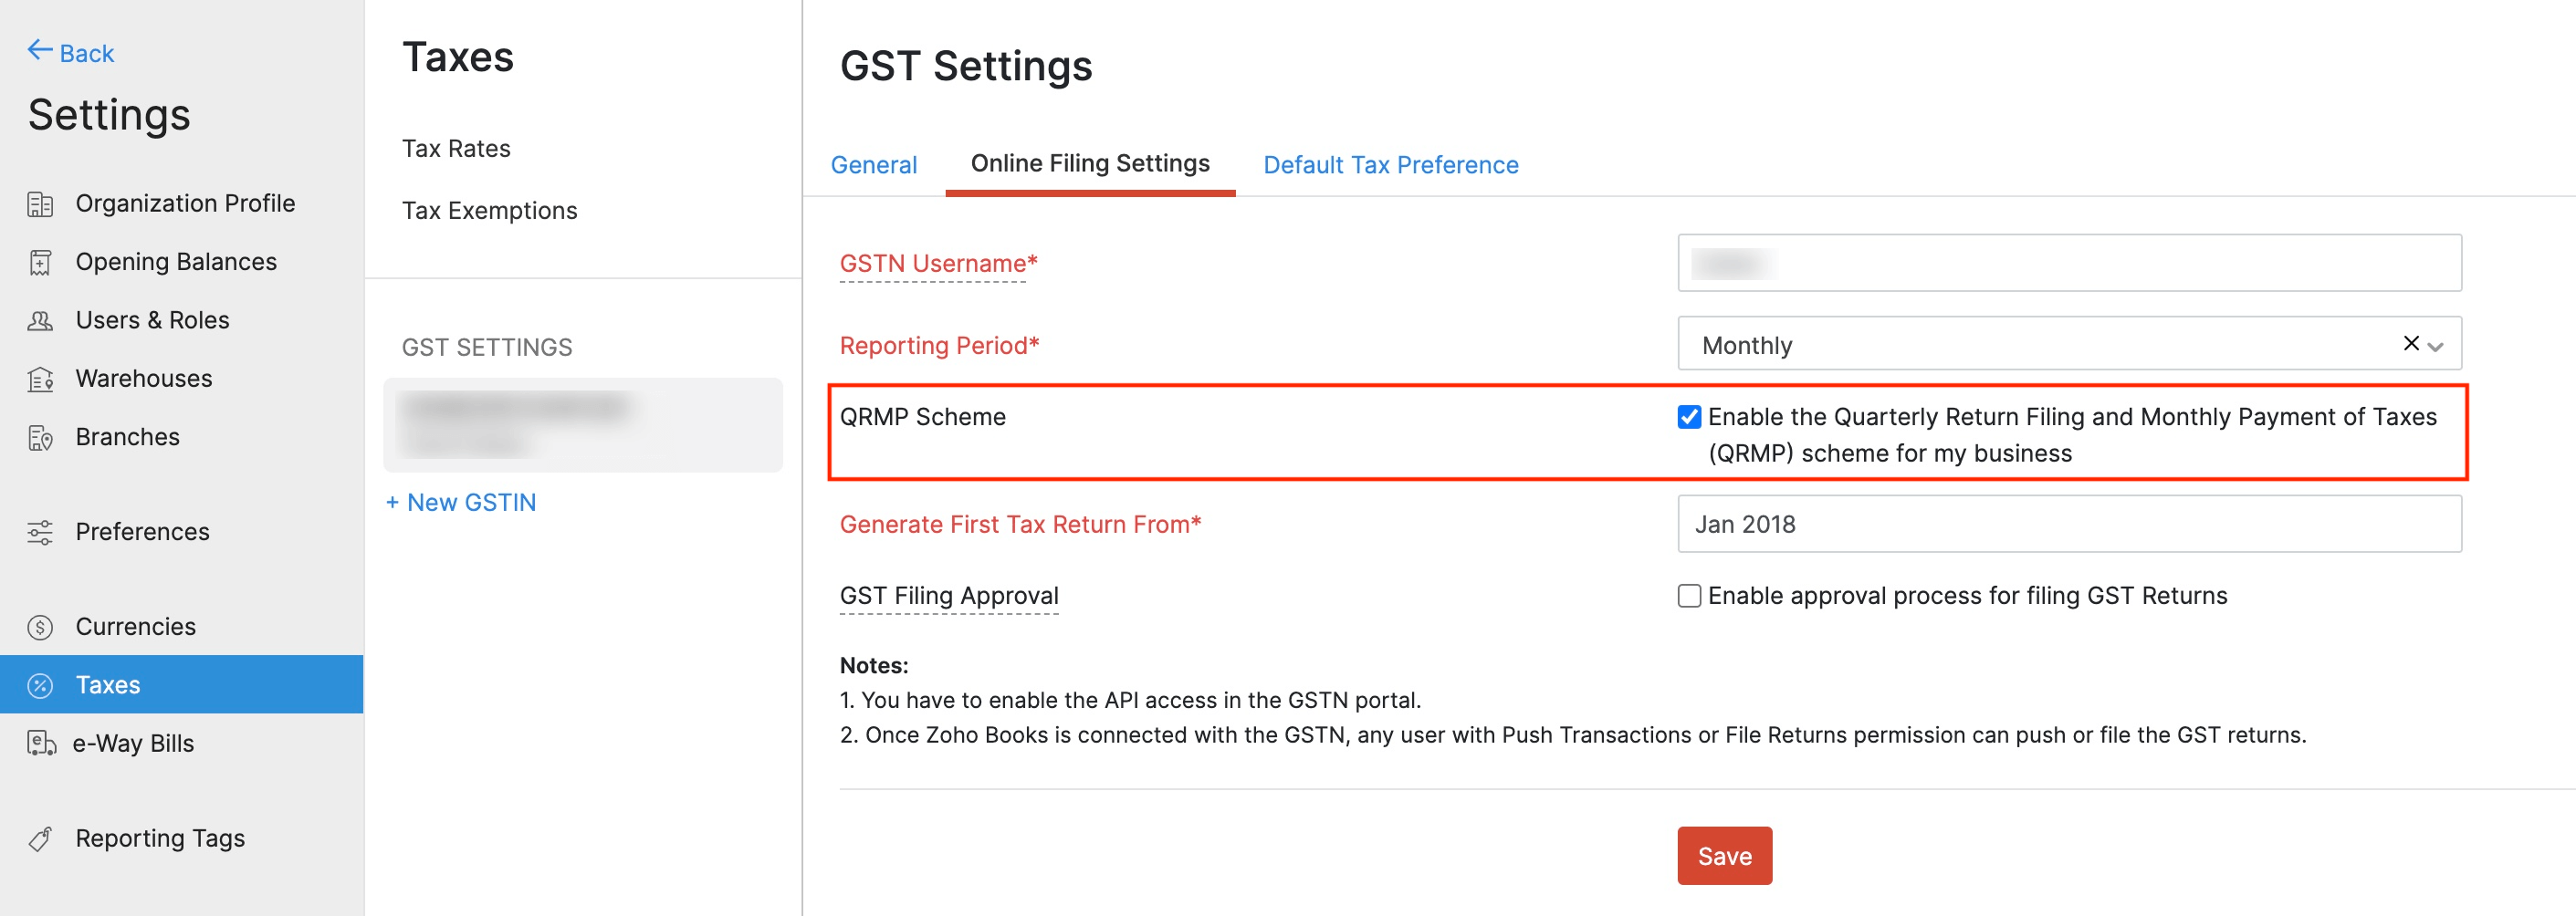Go back using the Back arrow link
This screenshot has height=916, width=2576.
point(70,52)
